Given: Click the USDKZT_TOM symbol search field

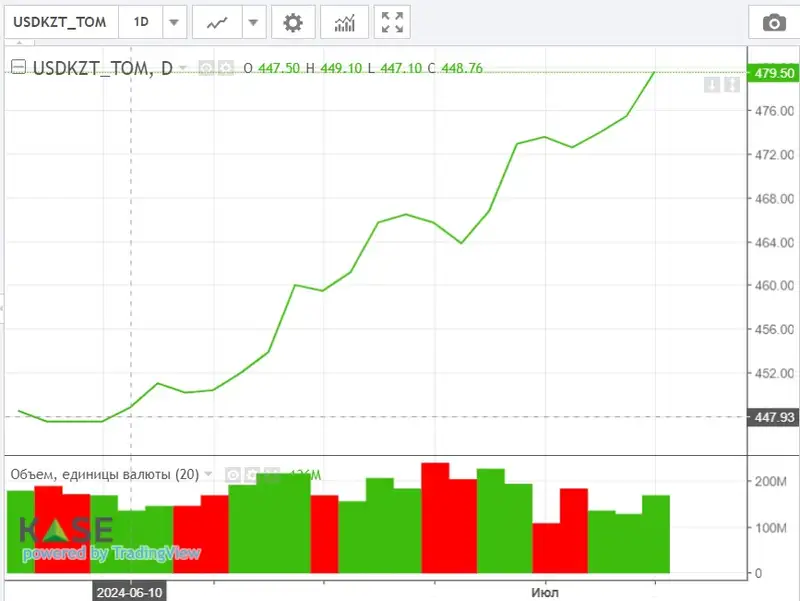Looking at the screenshot, I should point(59,22).
